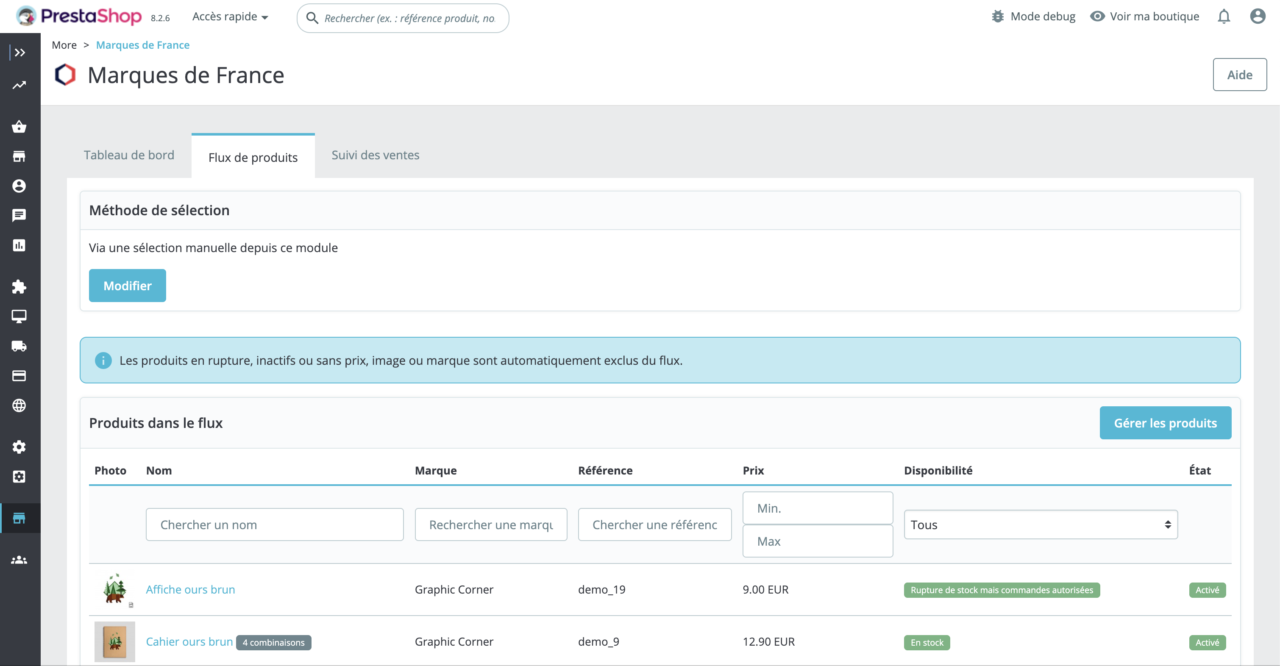
Task: Click the Activé badge for Affiche ours brun
Action: 1207,590
